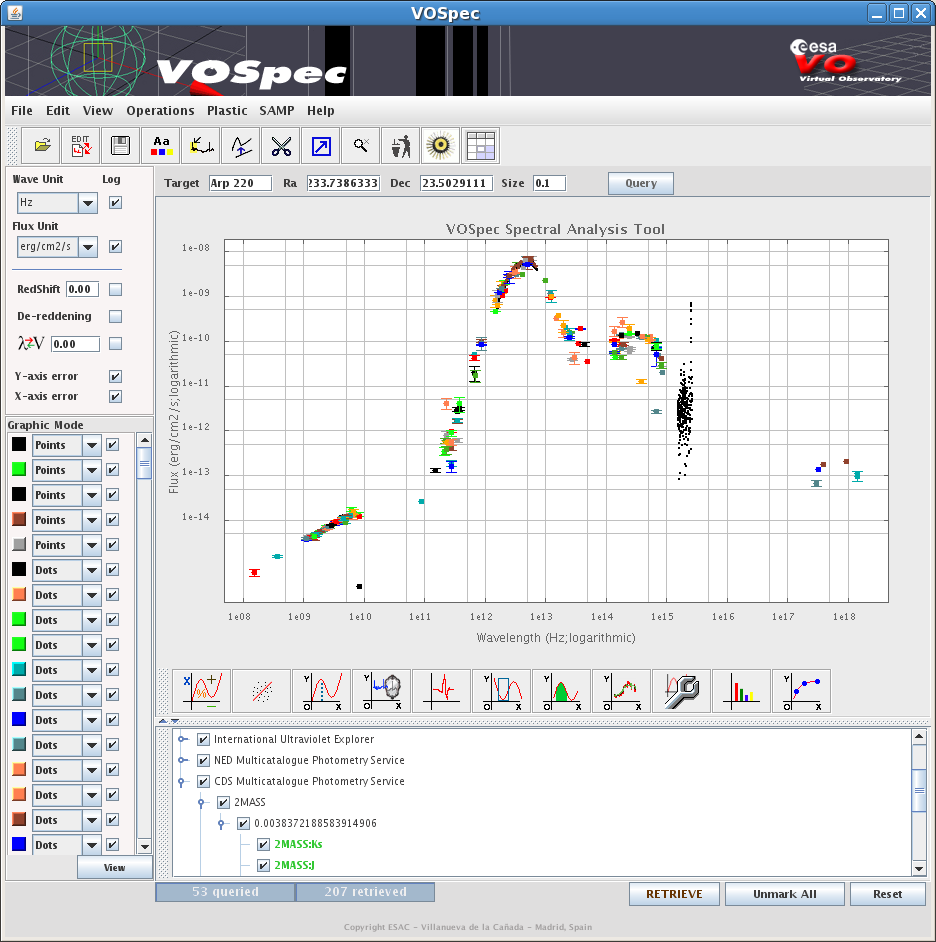Open the Points dropdown beside the gray swatch
Image resolution: width=936 pixels, height=942 pixels.
coord(92,545)
